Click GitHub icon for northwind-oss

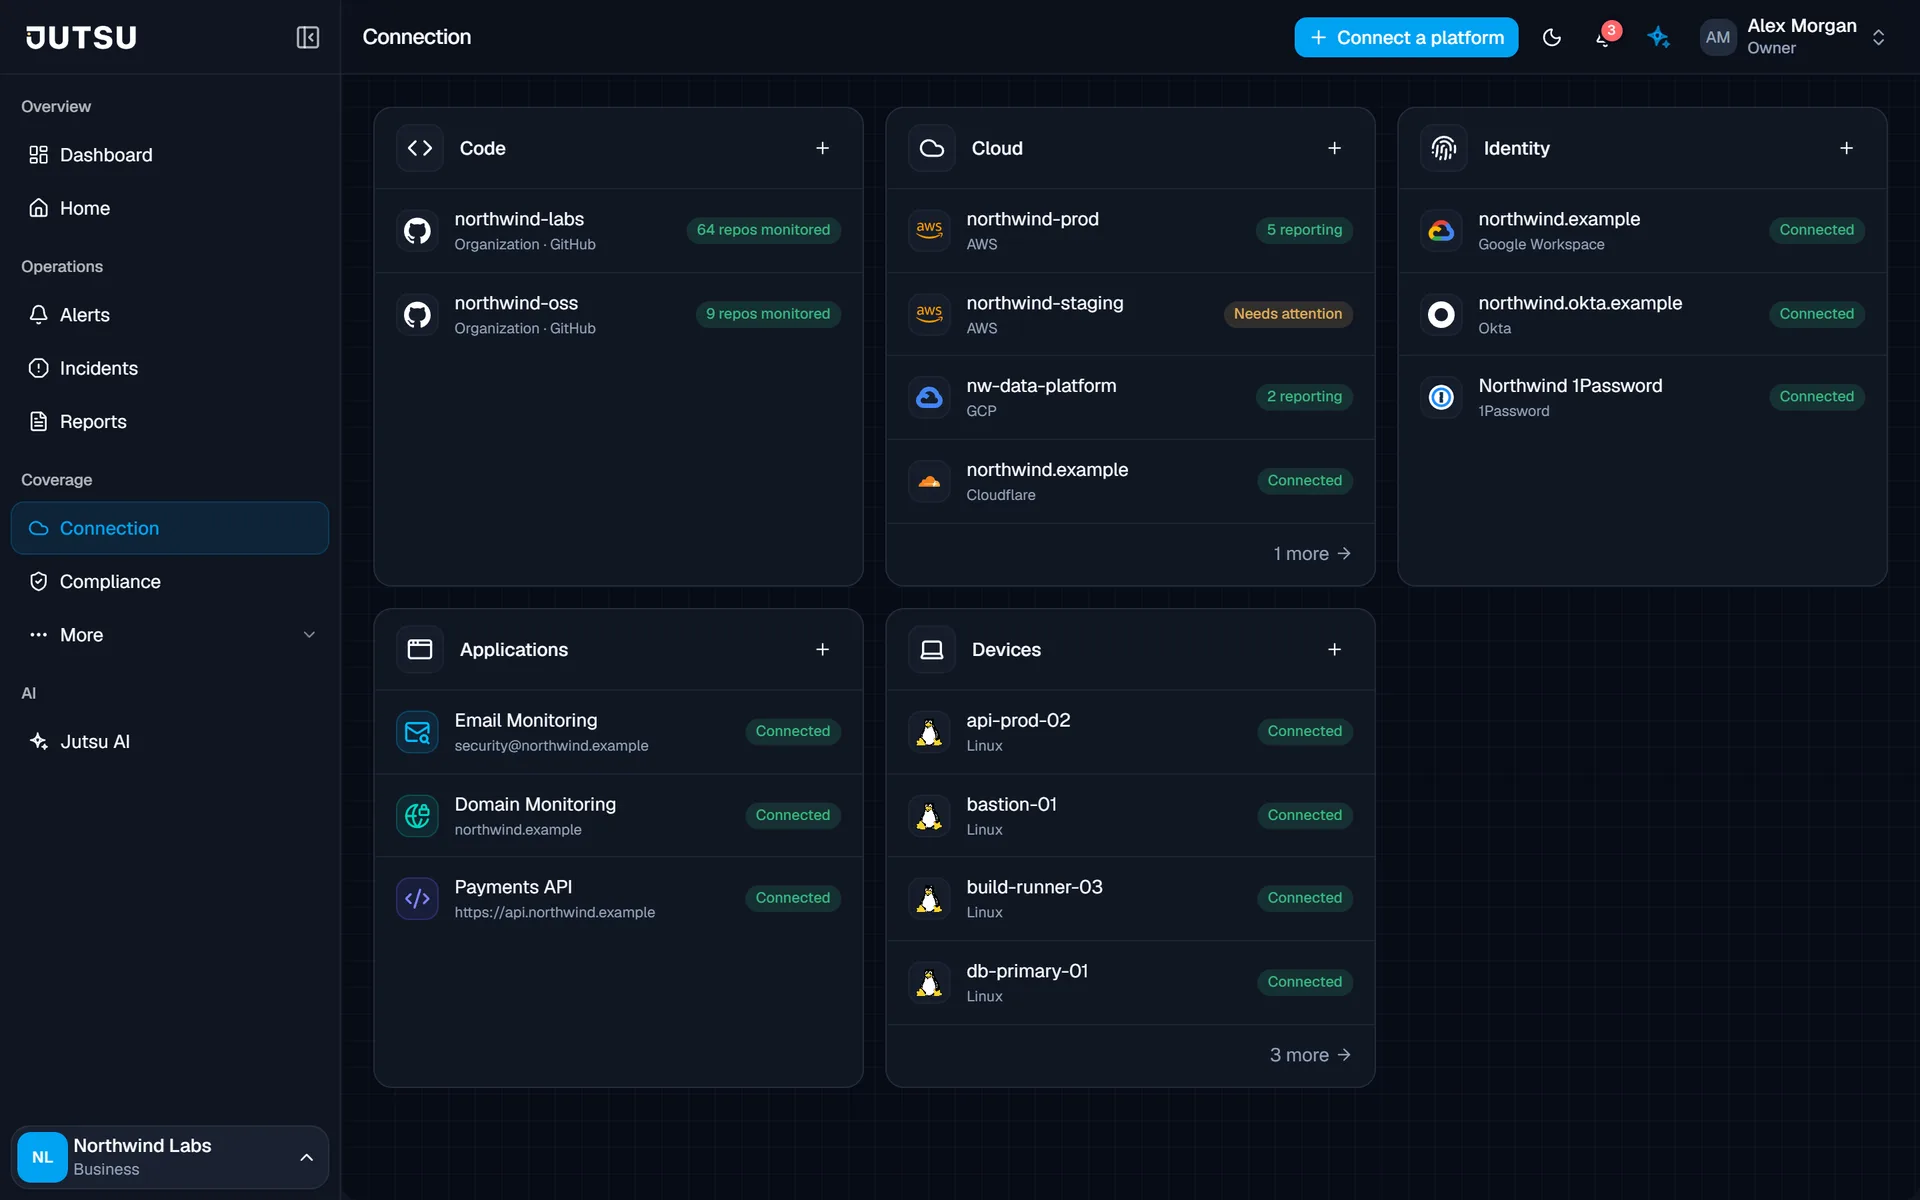pos(417,314)
